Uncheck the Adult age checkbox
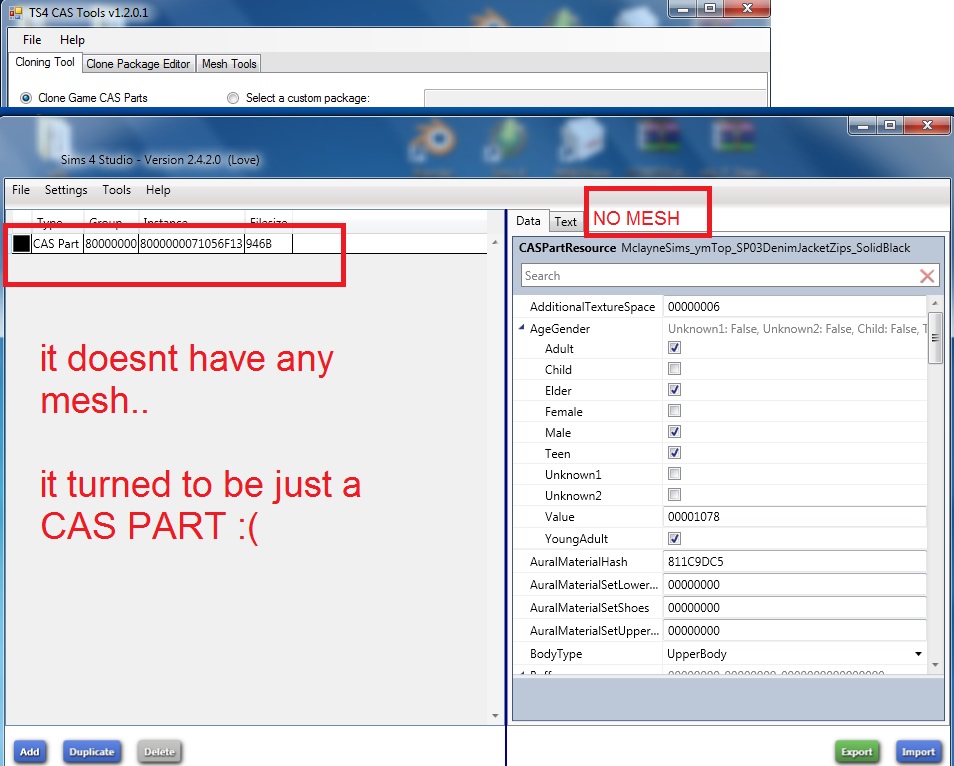The image size is (954, 766). (676, 348)
